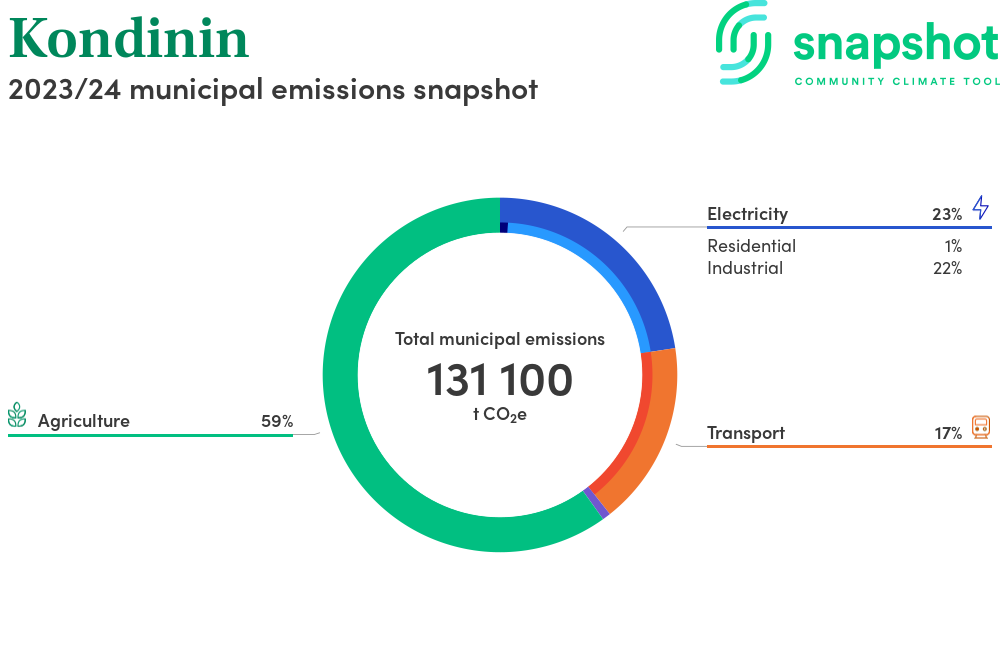This screenshot has width=1000, height=670.
Task: Click the 2023/24 municipal emissions snapshot subtitle
Action: 273,89
